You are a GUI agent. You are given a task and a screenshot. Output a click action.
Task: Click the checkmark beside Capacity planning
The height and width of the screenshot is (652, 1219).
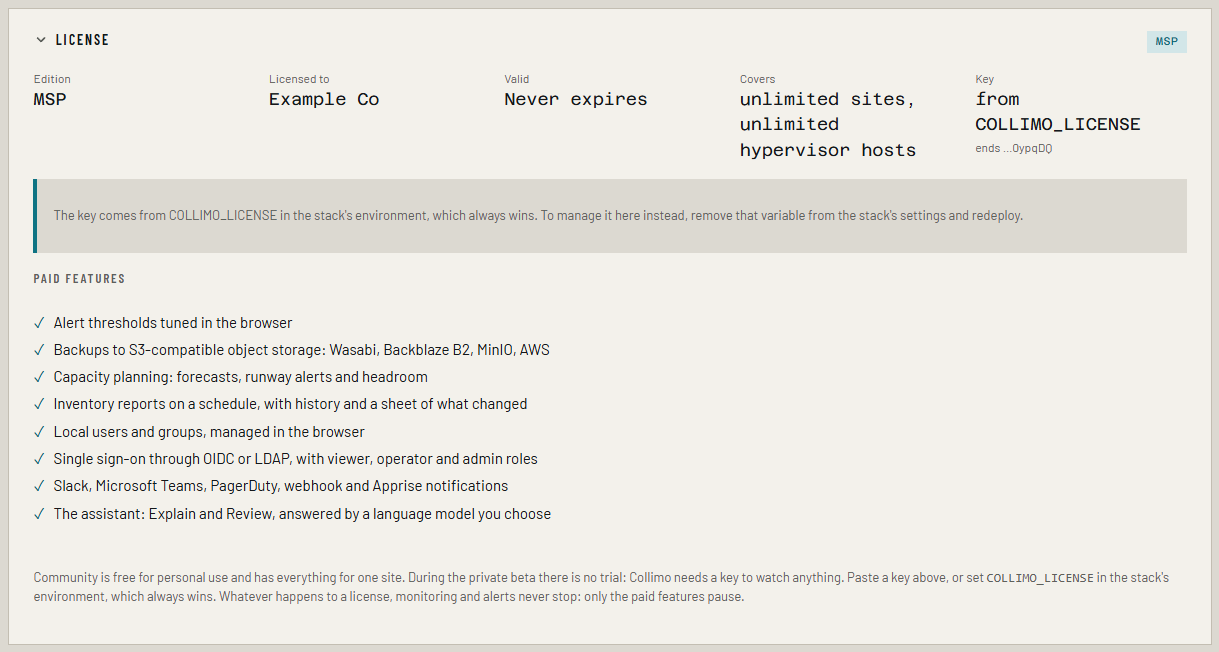(x=39, y=377)
